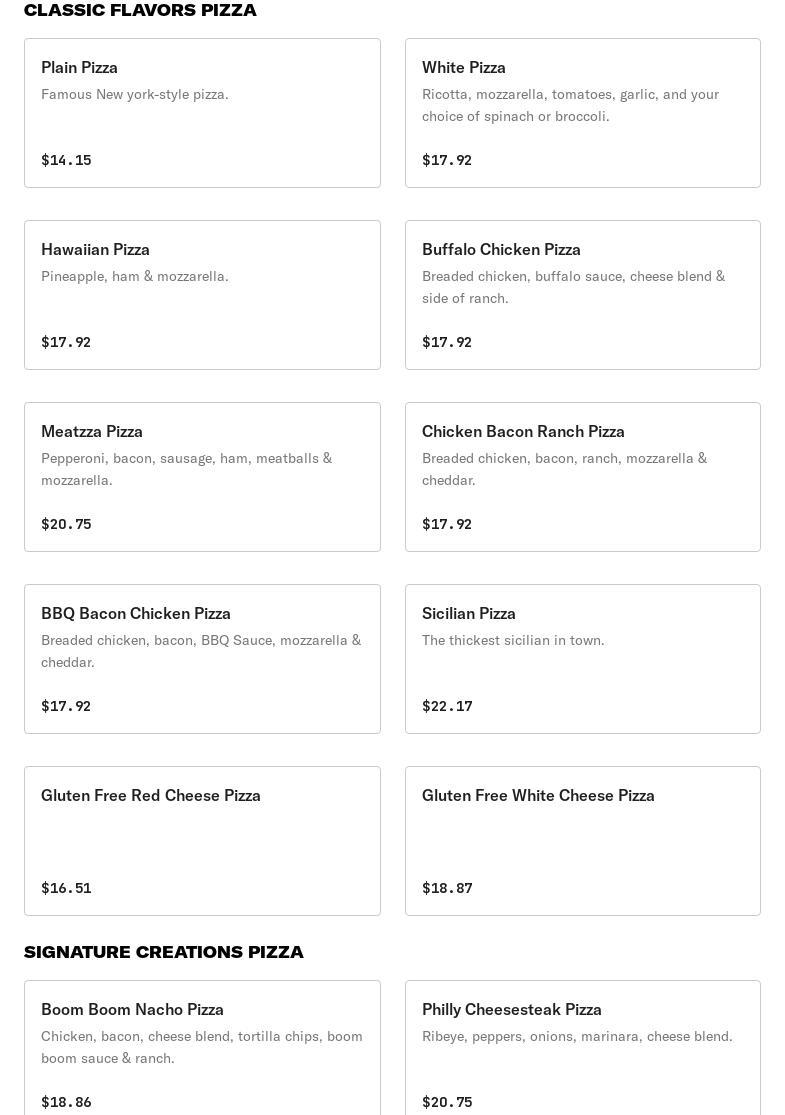Click the $14.15 Plain Pizza price
This screenshot has height=1115, width=785.
pyautogui.click(x=66, y=160)
